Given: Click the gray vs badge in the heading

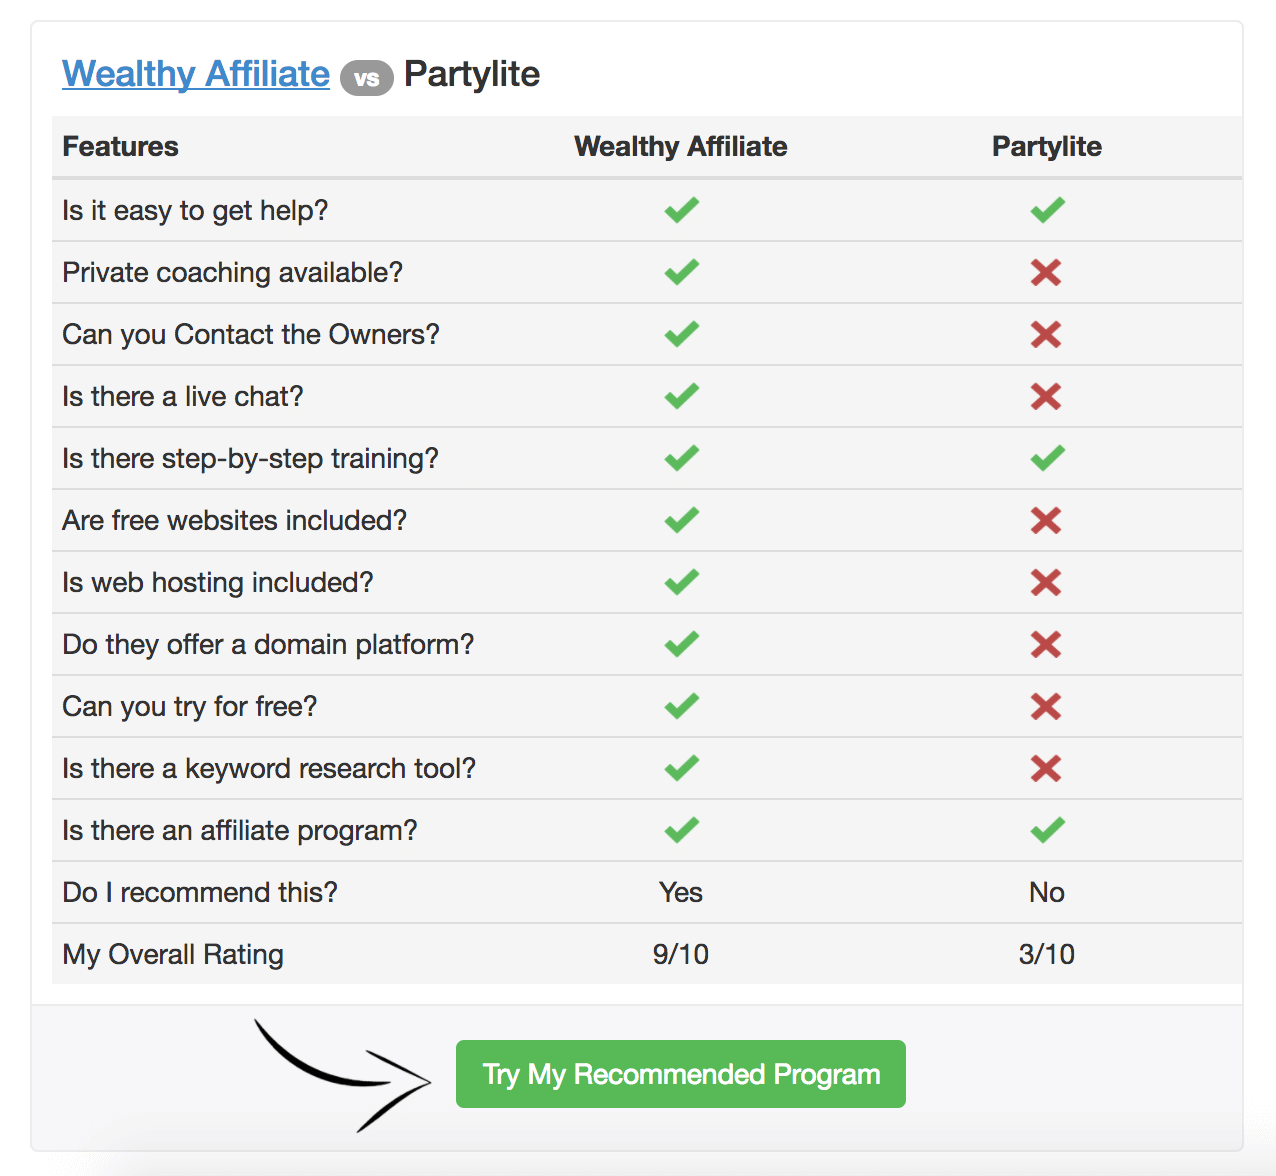Looking at the screenshot, I should point(367,78).
